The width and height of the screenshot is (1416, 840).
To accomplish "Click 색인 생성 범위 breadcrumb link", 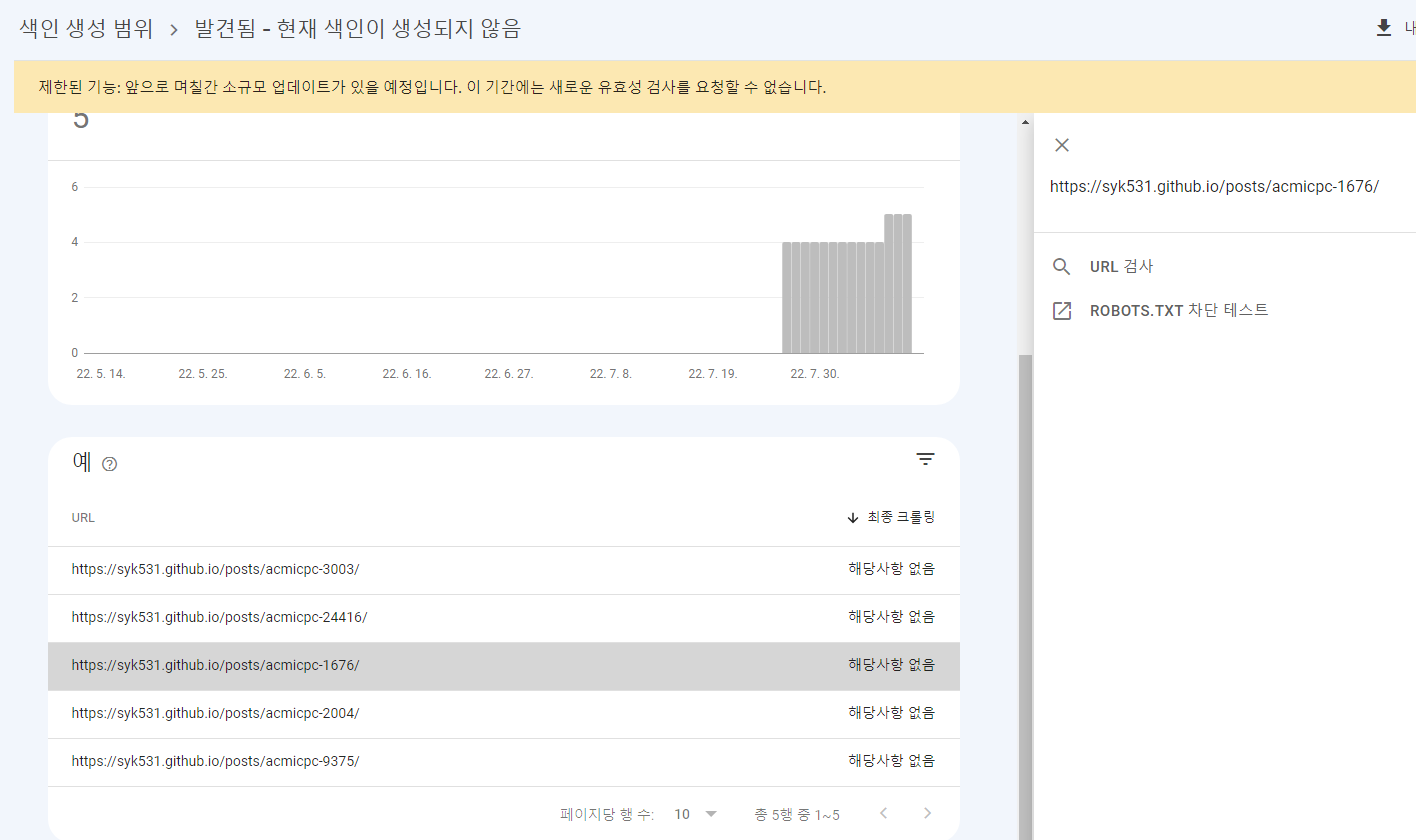I will [x=86, y=29].
